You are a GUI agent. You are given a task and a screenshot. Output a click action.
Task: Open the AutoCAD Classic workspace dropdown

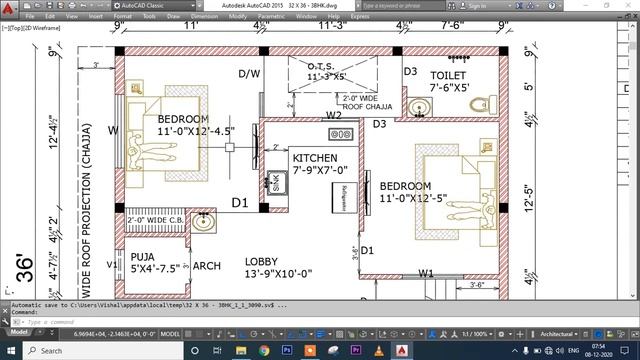[154, 6]
